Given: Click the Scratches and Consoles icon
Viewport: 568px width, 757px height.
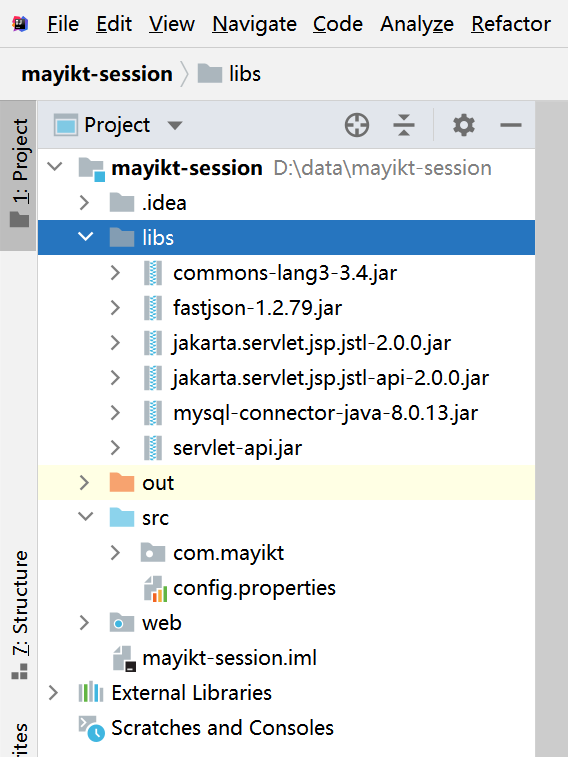Looking at the screenshot, I should [x=92, y=729].
